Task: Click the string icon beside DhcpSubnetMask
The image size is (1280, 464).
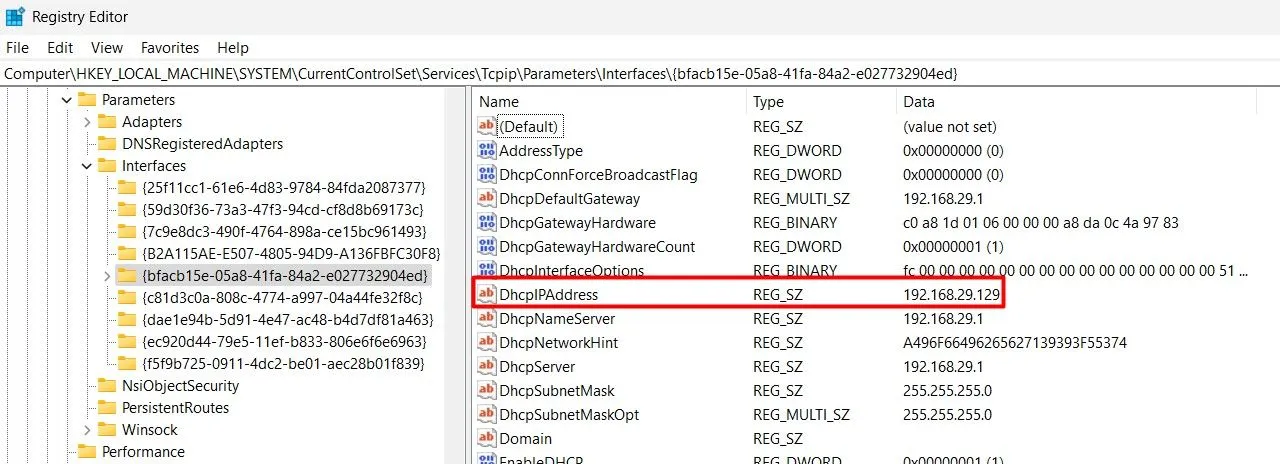Action: pyautogui.click(x=487, y=390)
